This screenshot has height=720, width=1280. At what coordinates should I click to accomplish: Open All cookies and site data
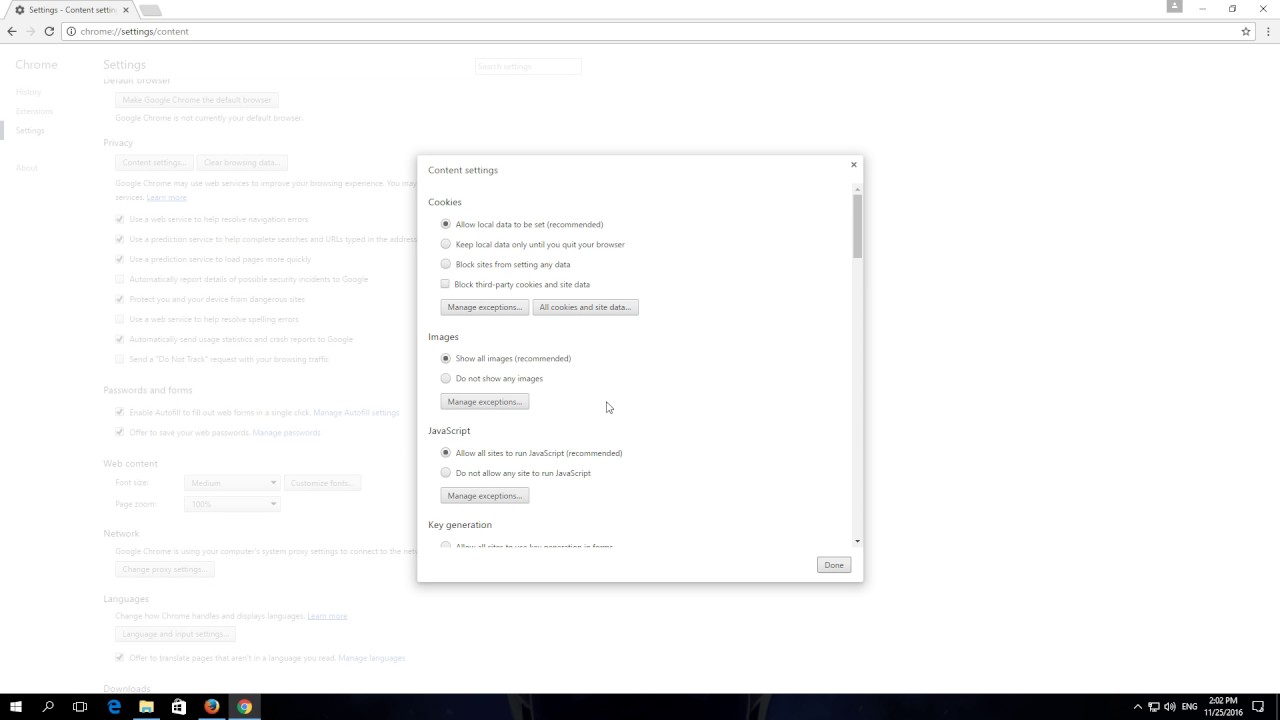(x=585, y=307)
